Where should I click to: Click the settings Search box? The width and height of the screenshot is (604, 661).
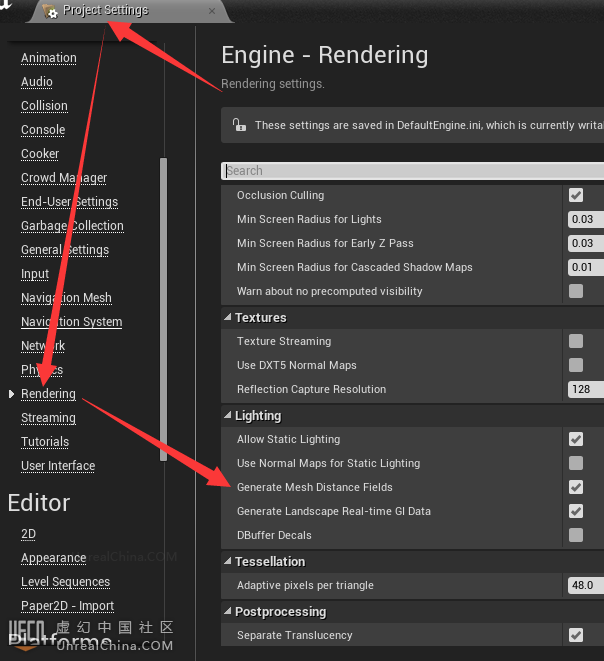[x=412, y=171]
